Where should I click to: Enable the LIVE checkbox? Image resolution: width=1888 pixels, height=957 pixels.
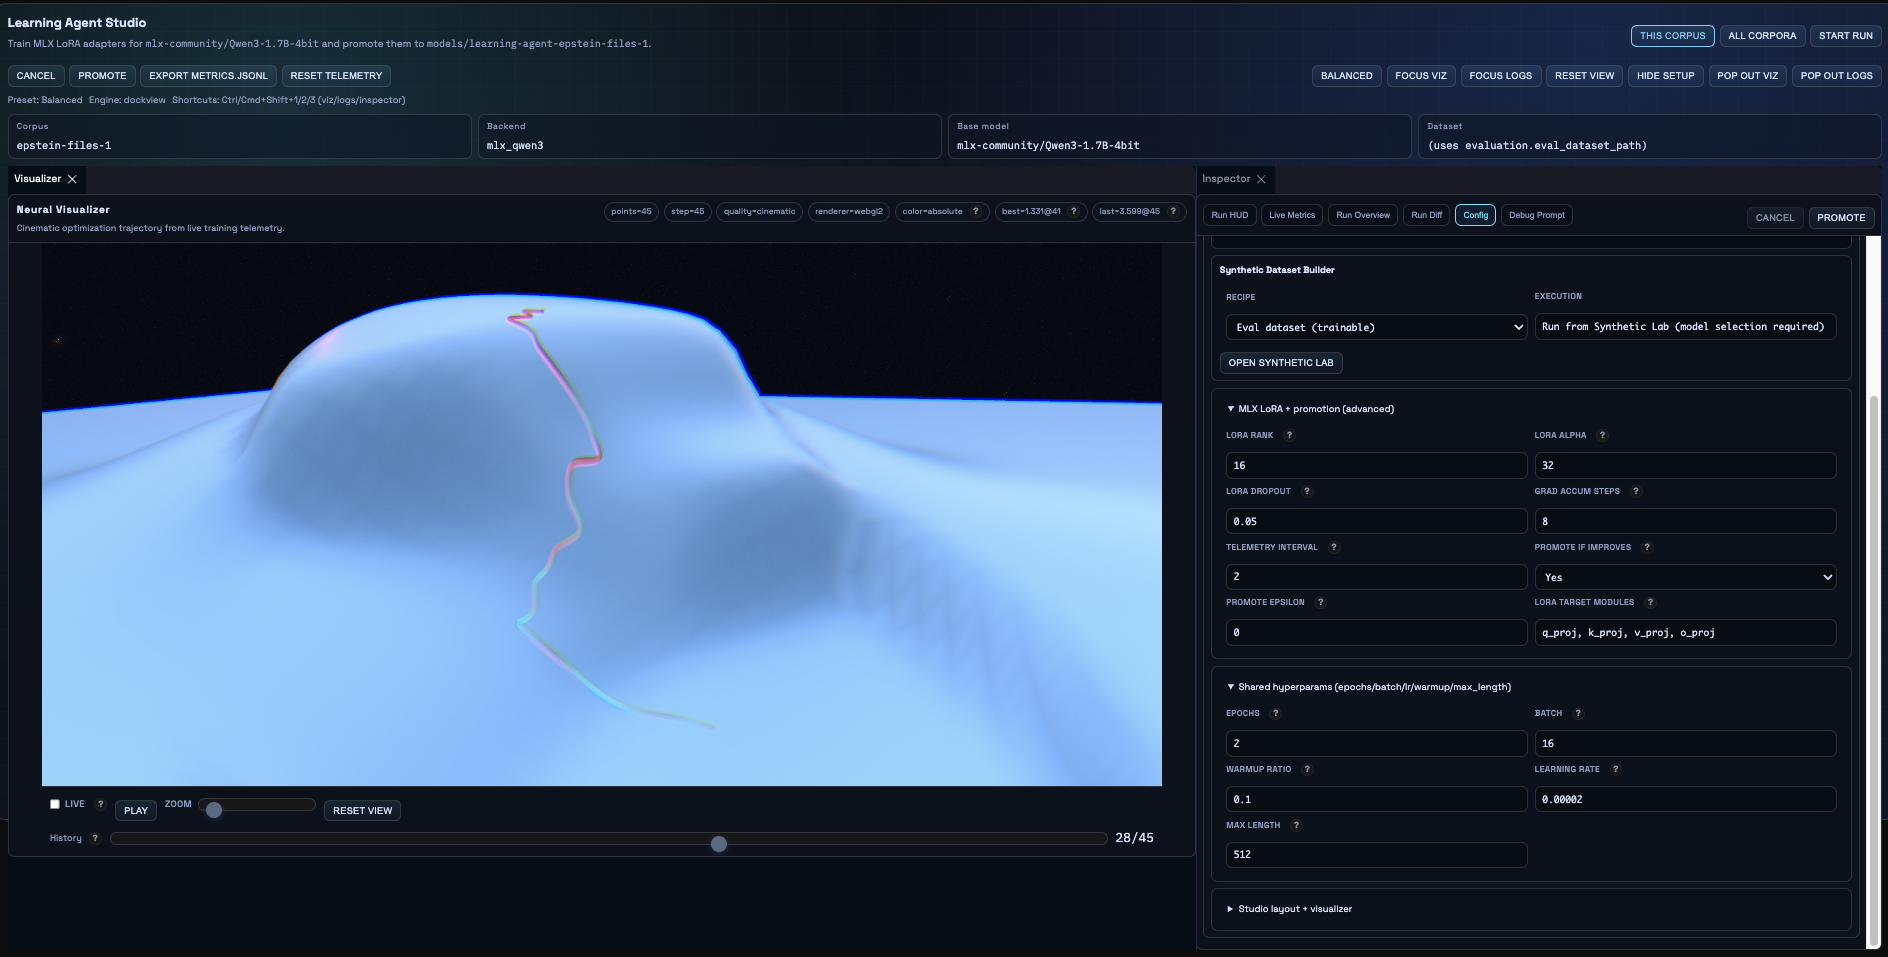(x=55, y=804)
